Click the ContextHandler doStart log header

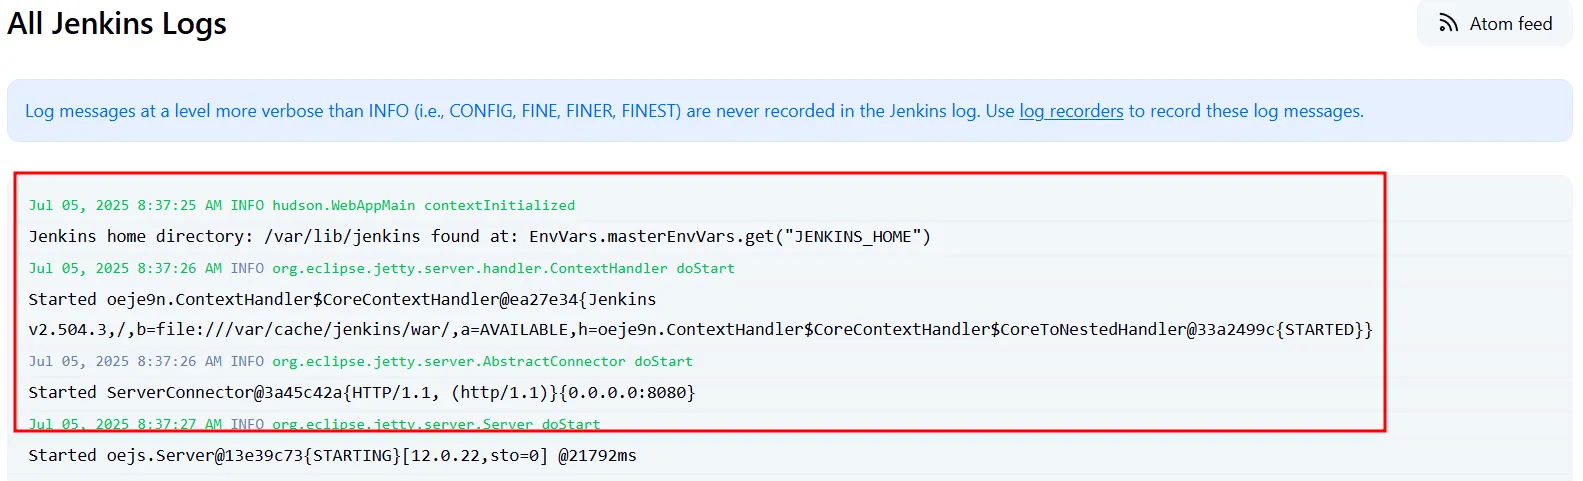point(381,268)
